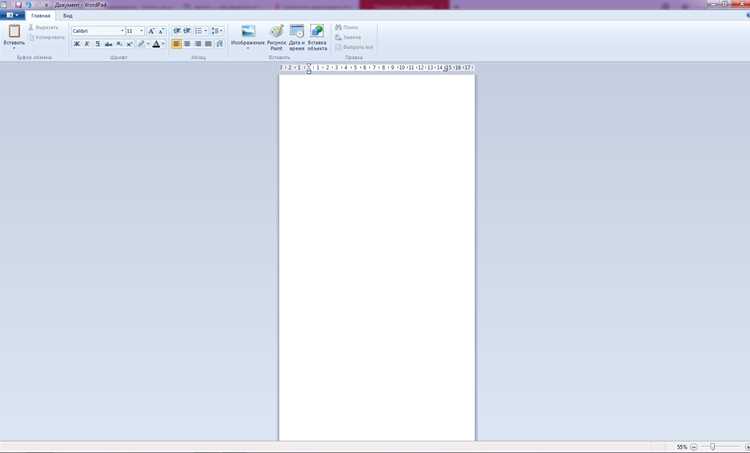The width and height of the screenshot is (750, 453).
Task: Select align text left
Action: tap(176, 44)
